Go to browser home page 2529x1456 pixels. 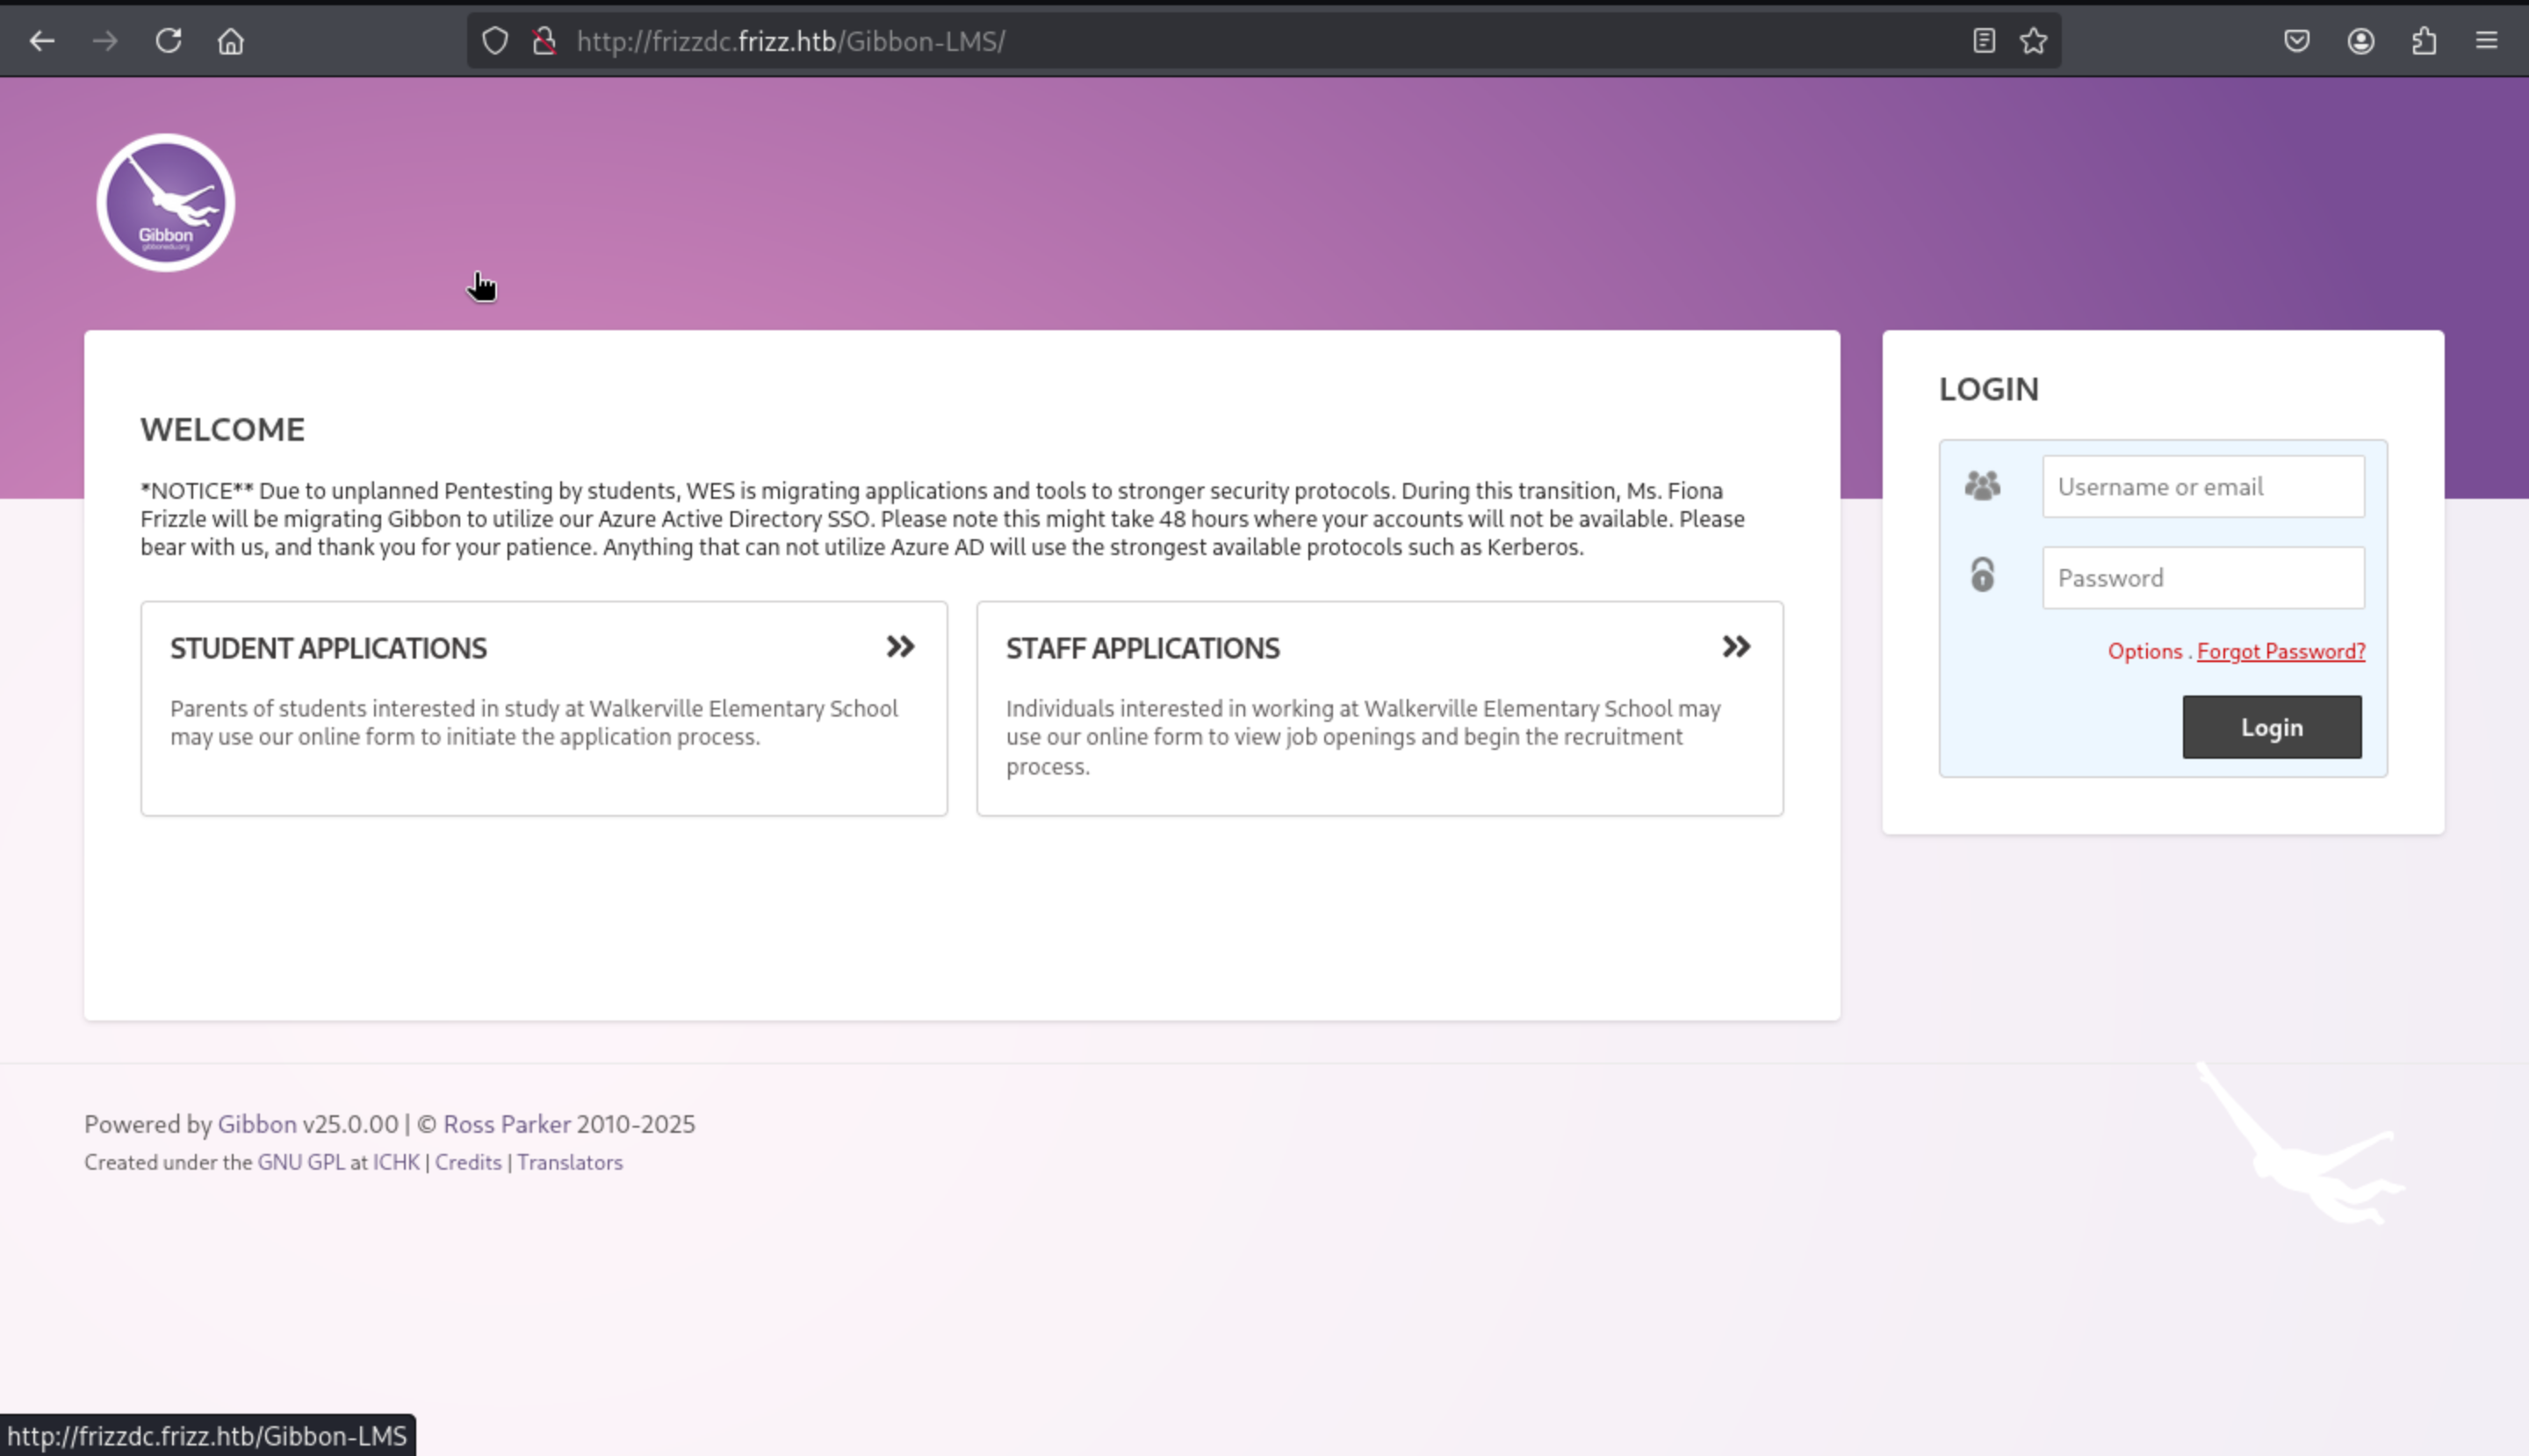231,41
